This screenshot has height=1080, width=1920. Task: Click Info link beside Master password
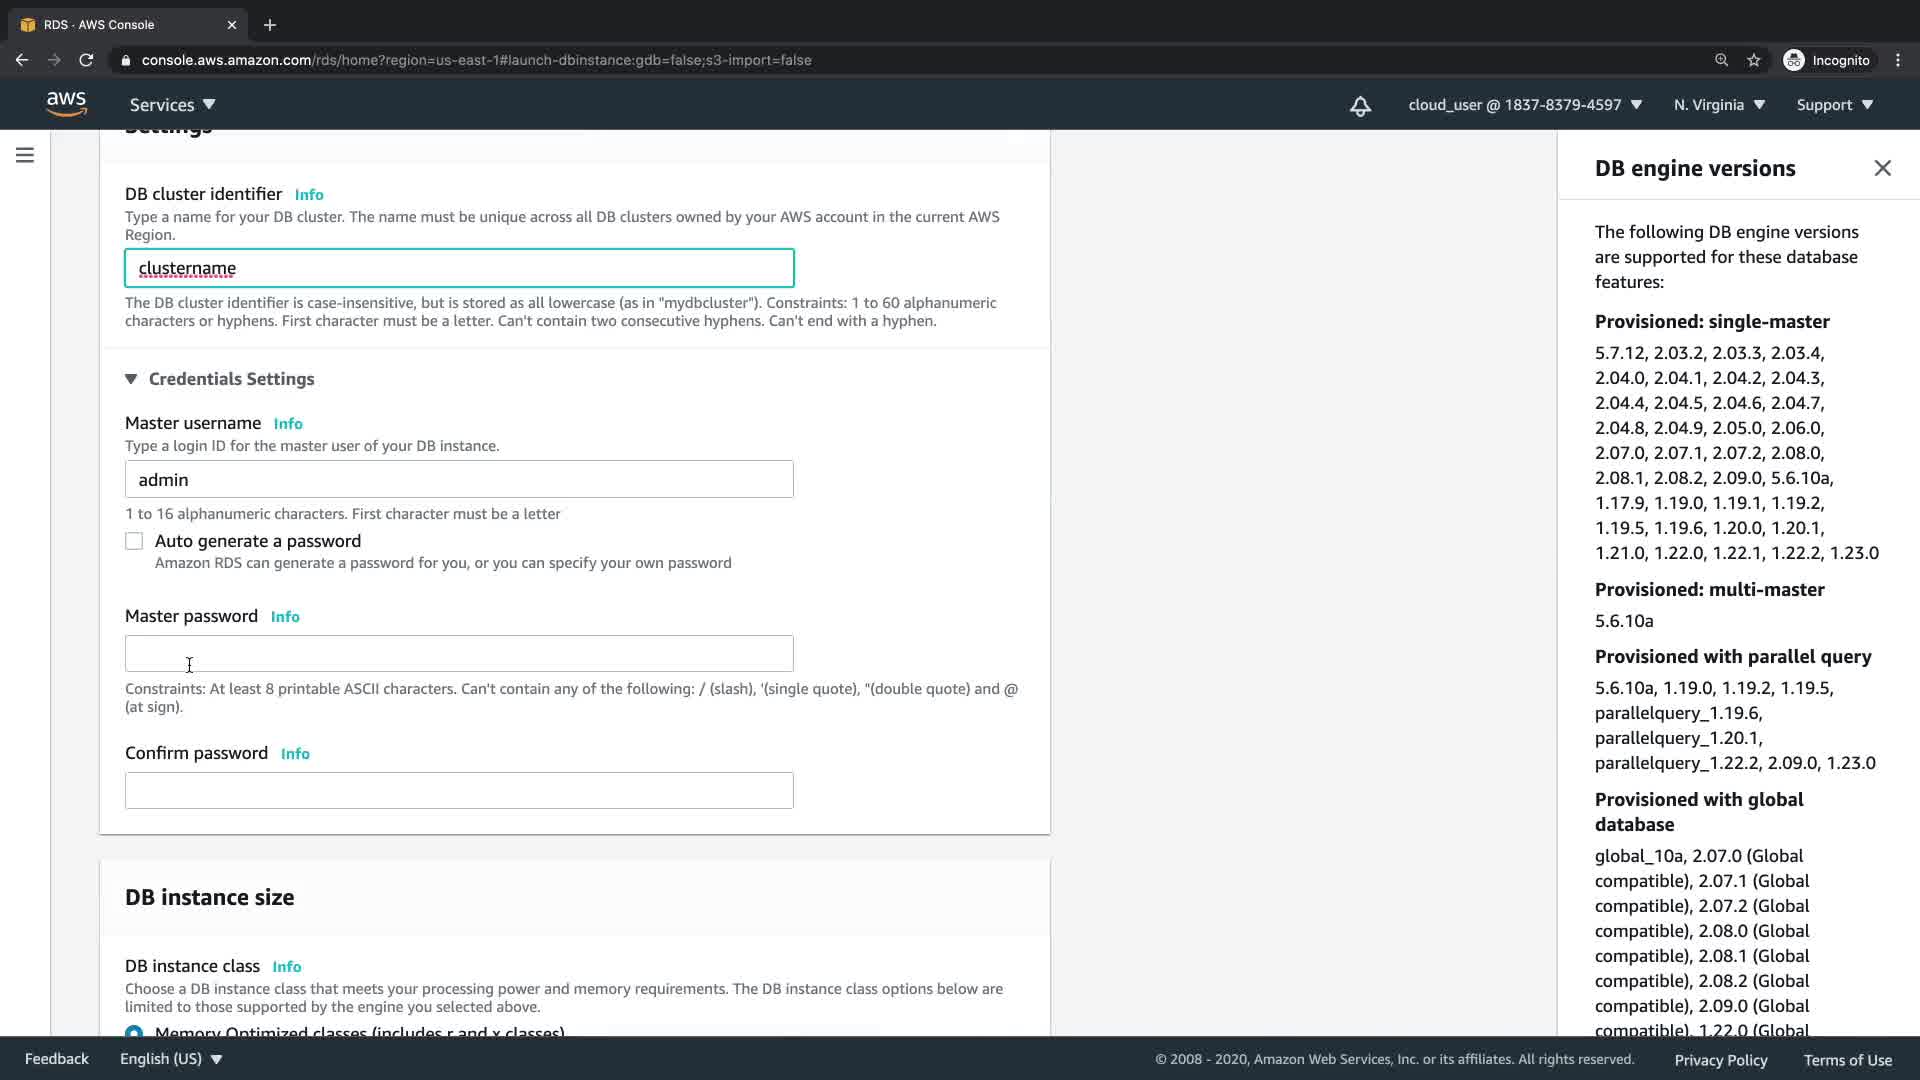coord(285,617)
